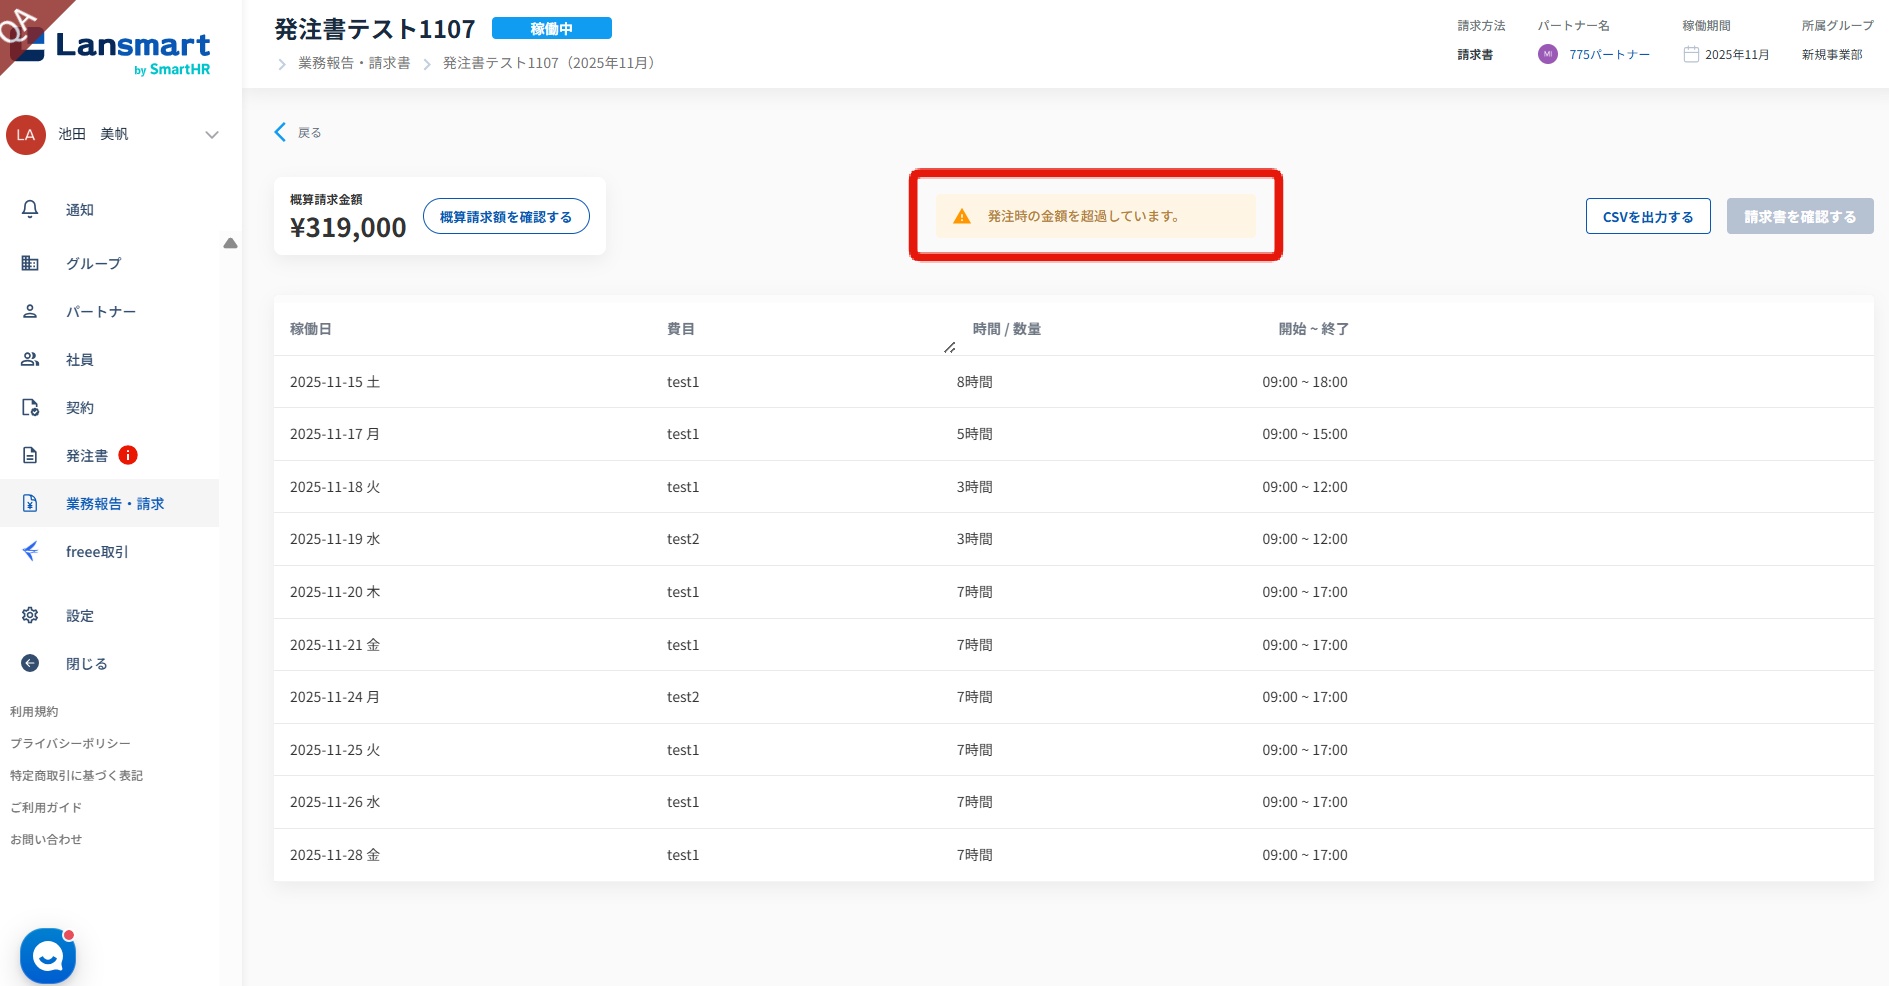Open the 利用規約 link

(34, 712)
